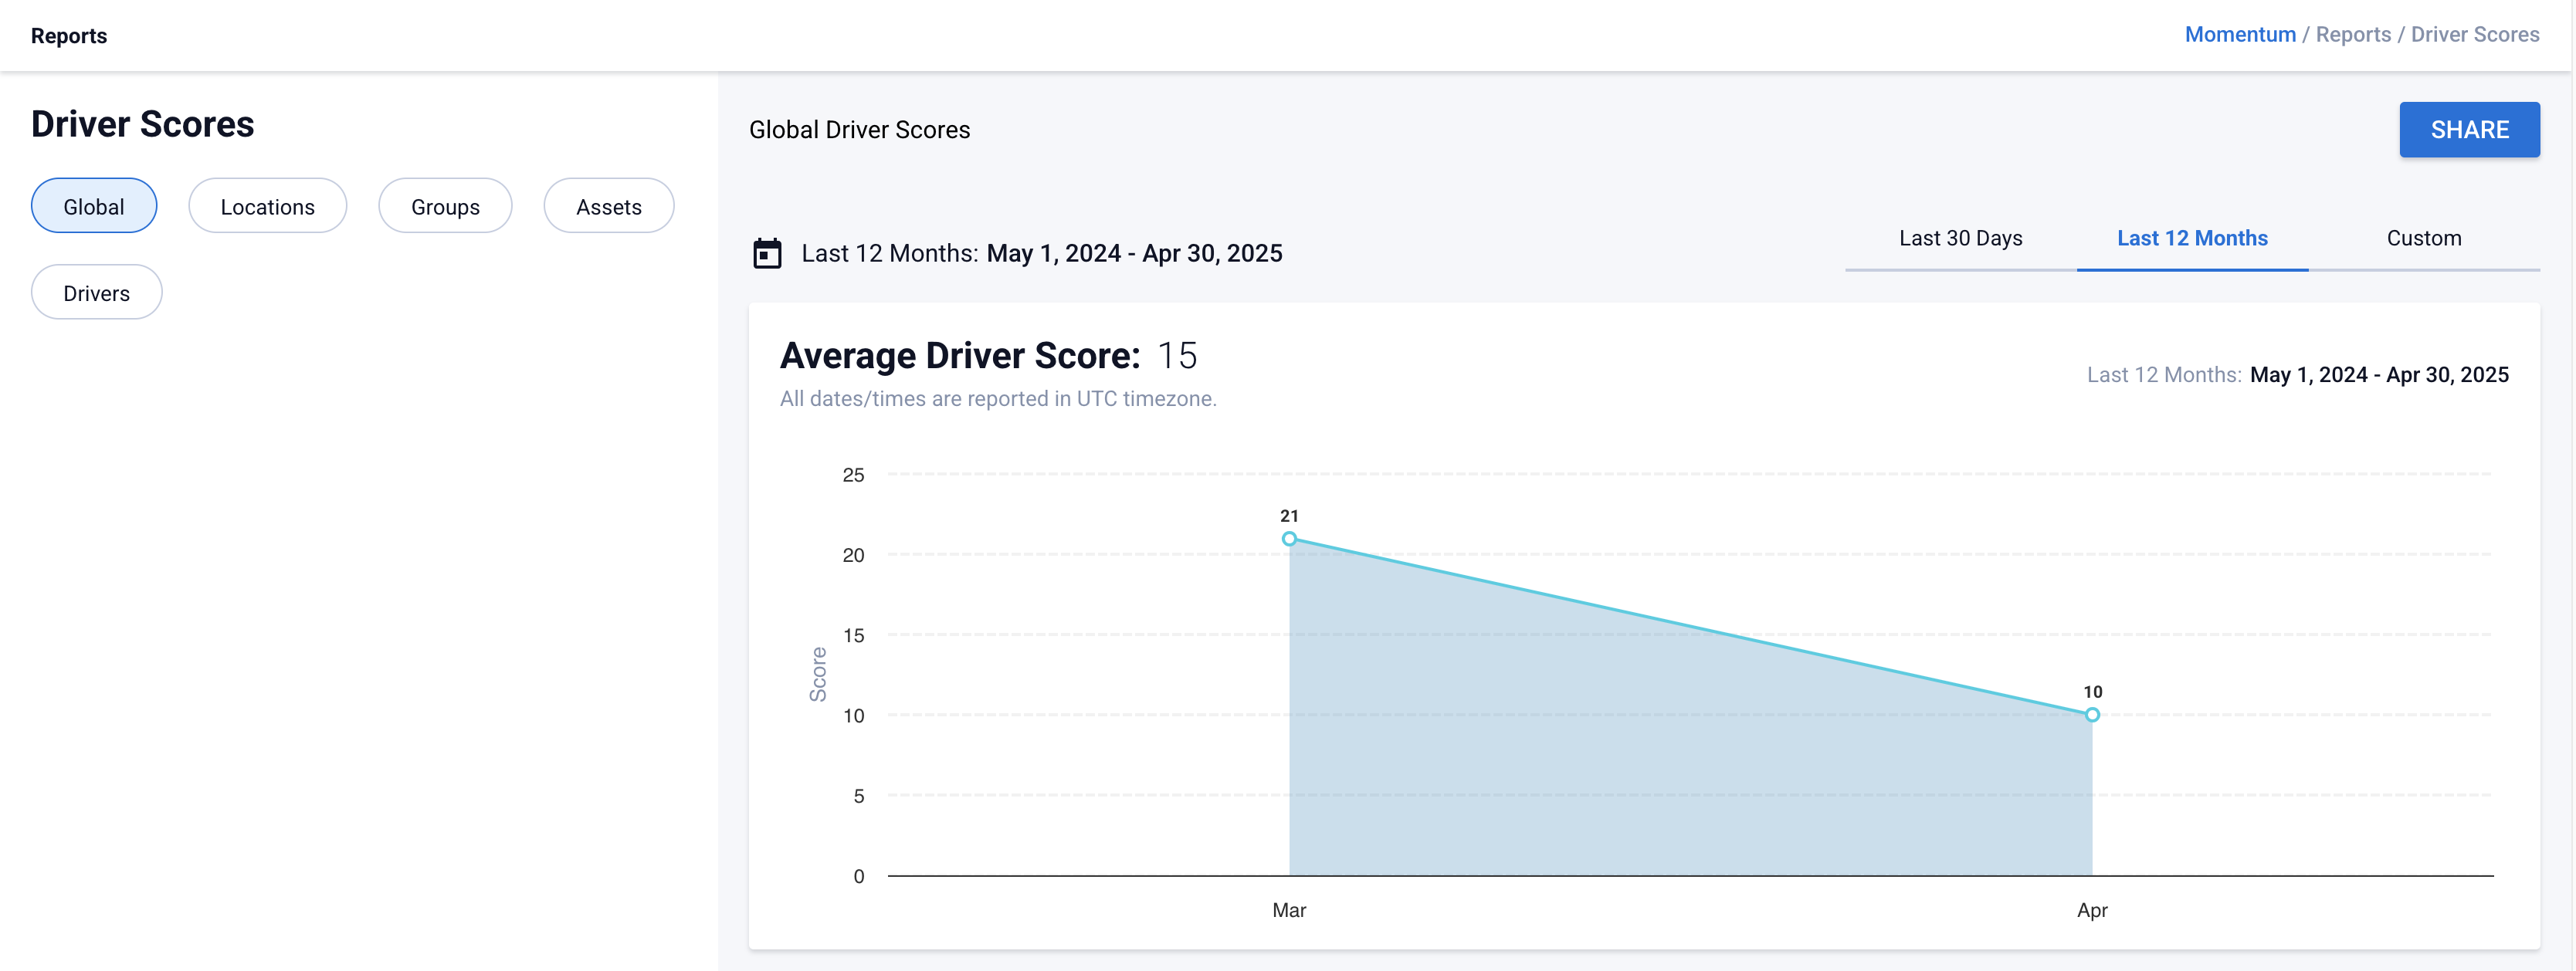2576x971 pixels.
Task: Click the April data point marker at 10
Action: coord(2091,715)
